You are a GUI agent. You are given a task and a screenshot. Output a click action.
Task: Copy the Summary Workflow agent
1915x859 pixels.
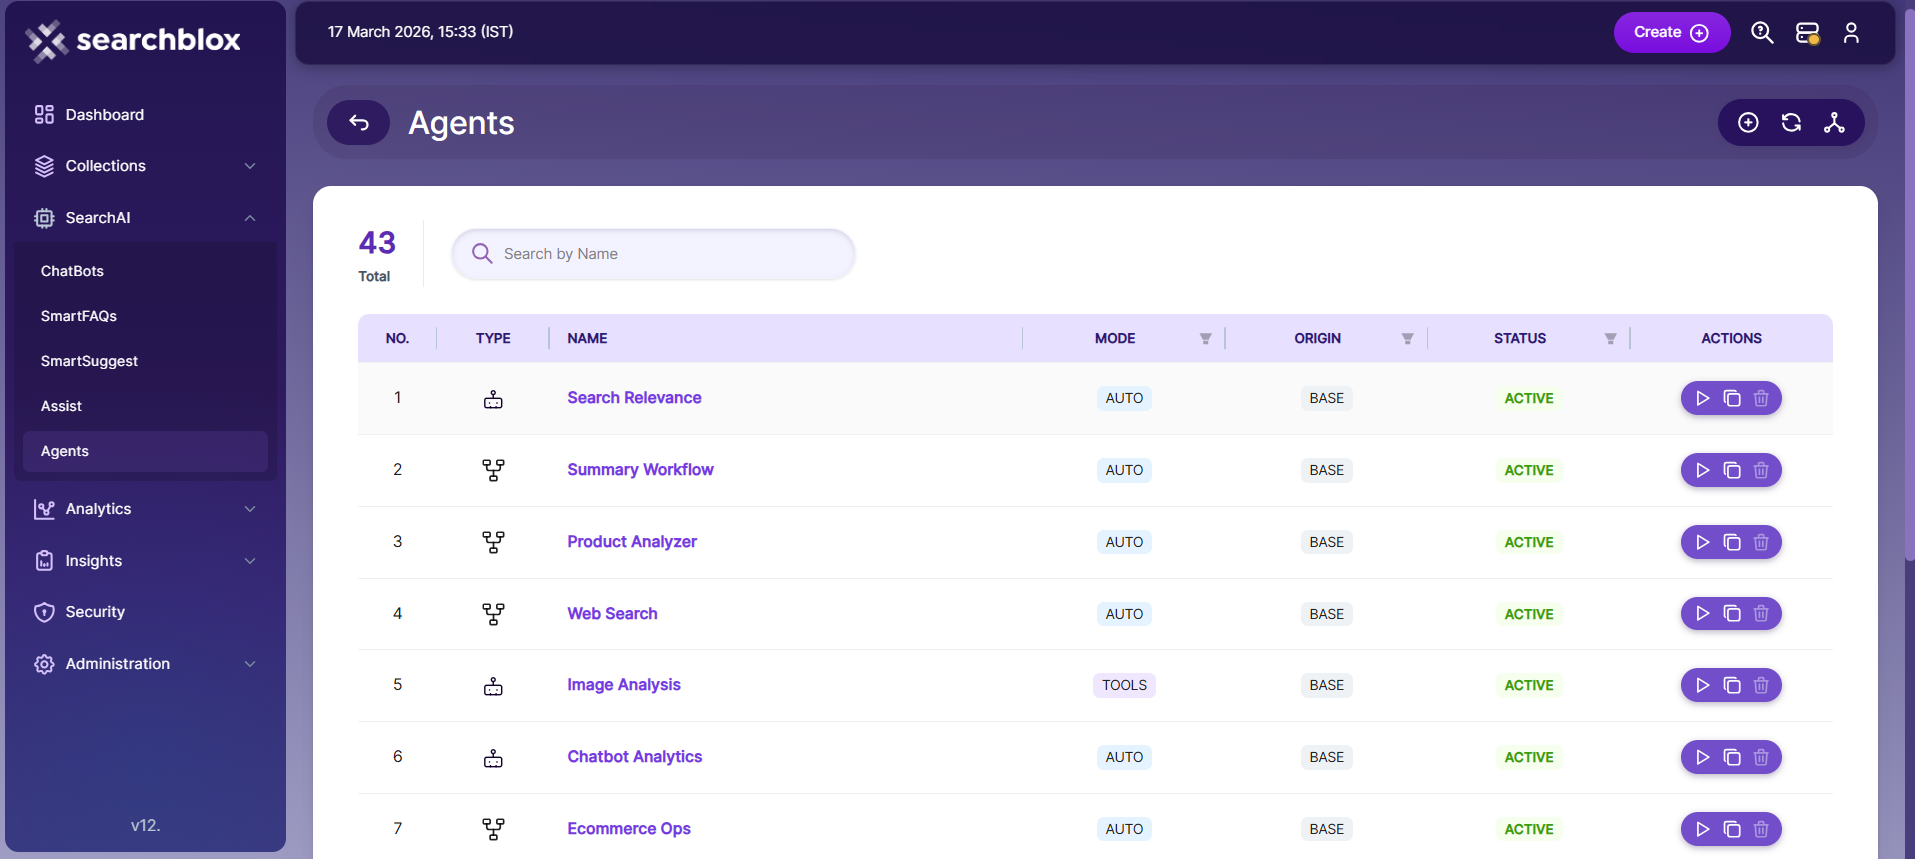[x=1732, y=470]
